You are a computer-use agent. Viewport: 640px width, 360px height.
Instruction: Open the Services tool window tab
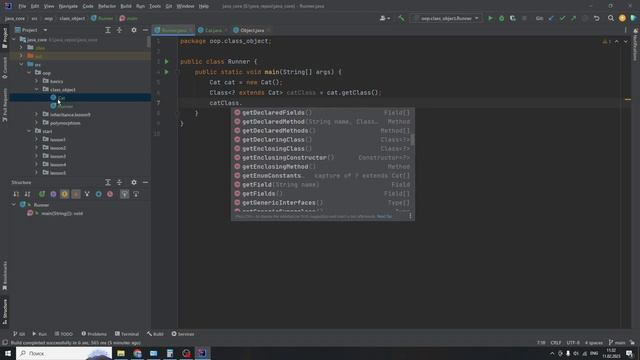tap(183, 334)
